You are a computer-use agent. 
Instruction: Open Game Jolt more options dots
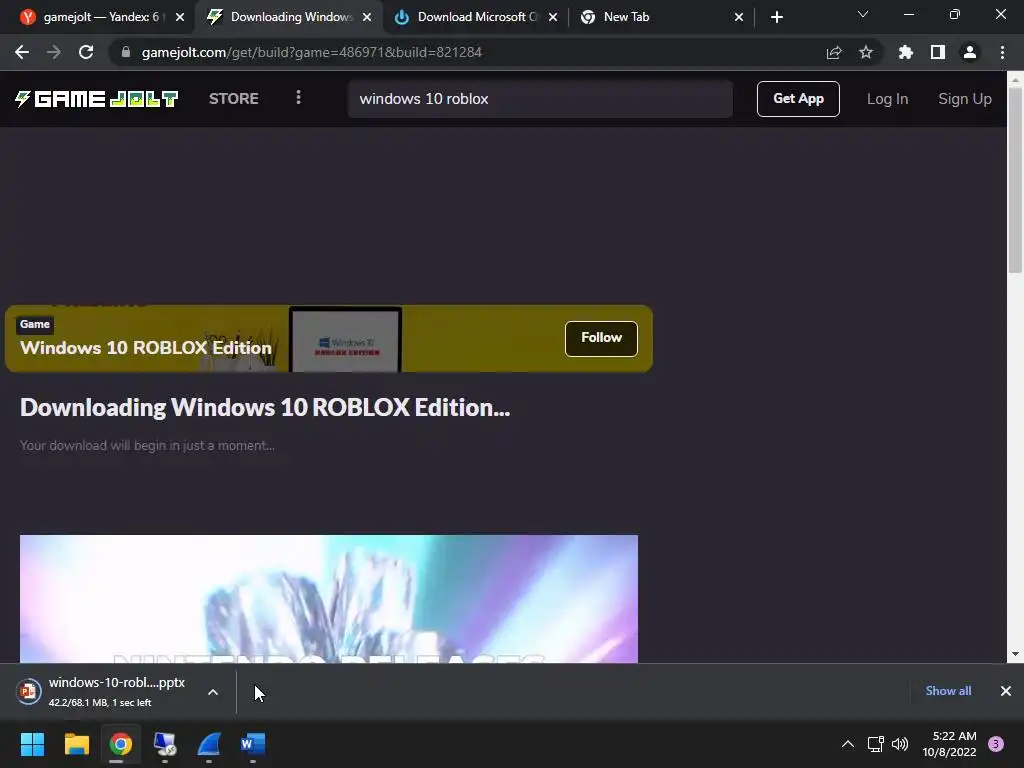point(298,98)
